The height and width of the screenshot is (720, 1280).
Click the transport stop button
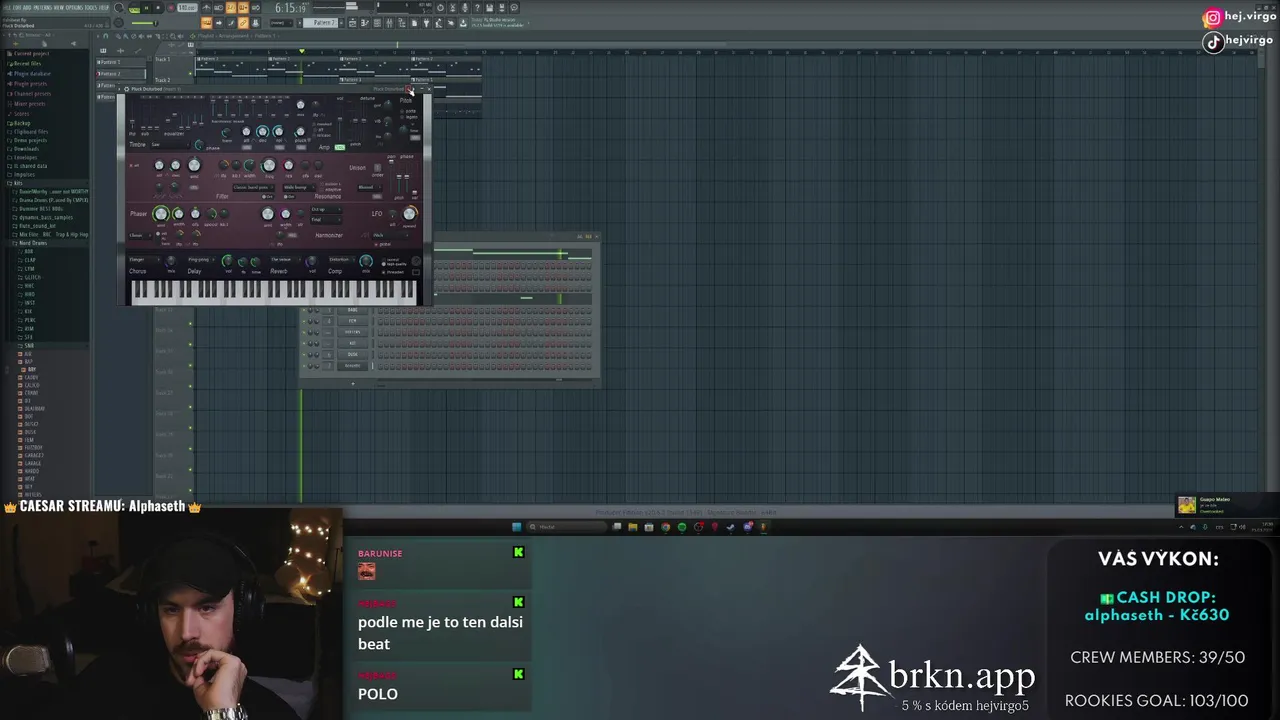[x=158, y=8]
